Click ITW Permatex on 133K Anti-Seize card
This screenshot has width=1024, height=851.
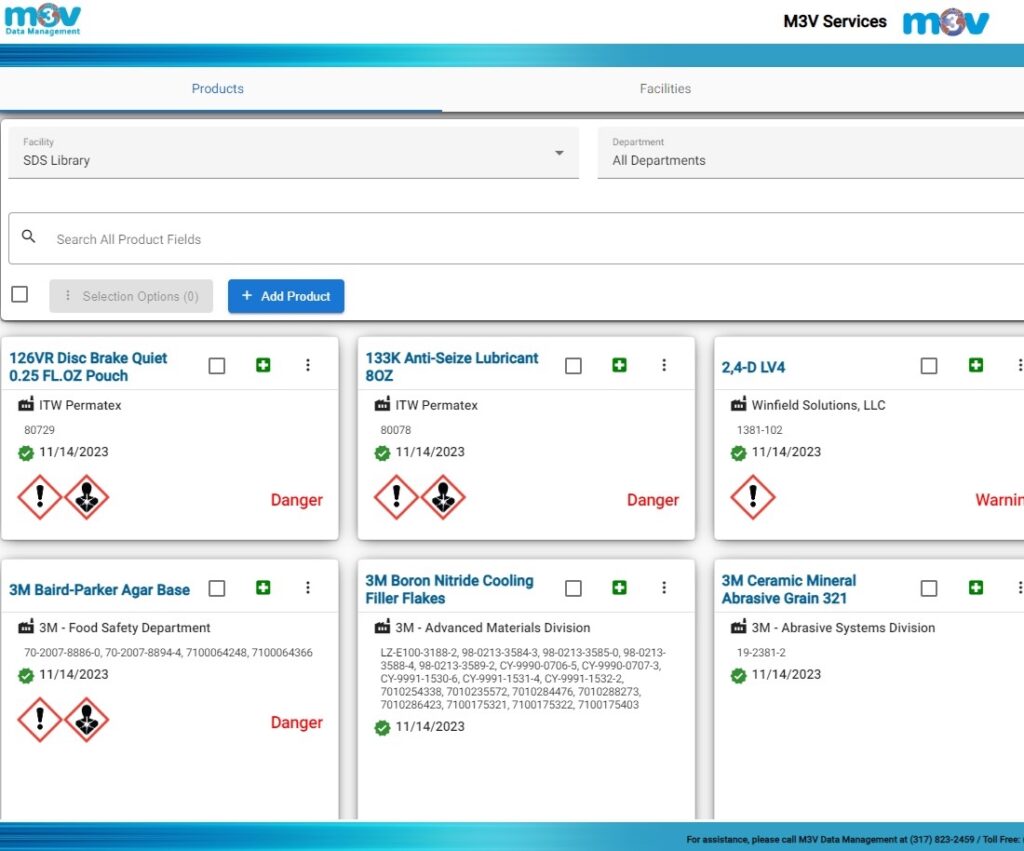(x=436, y=405)
